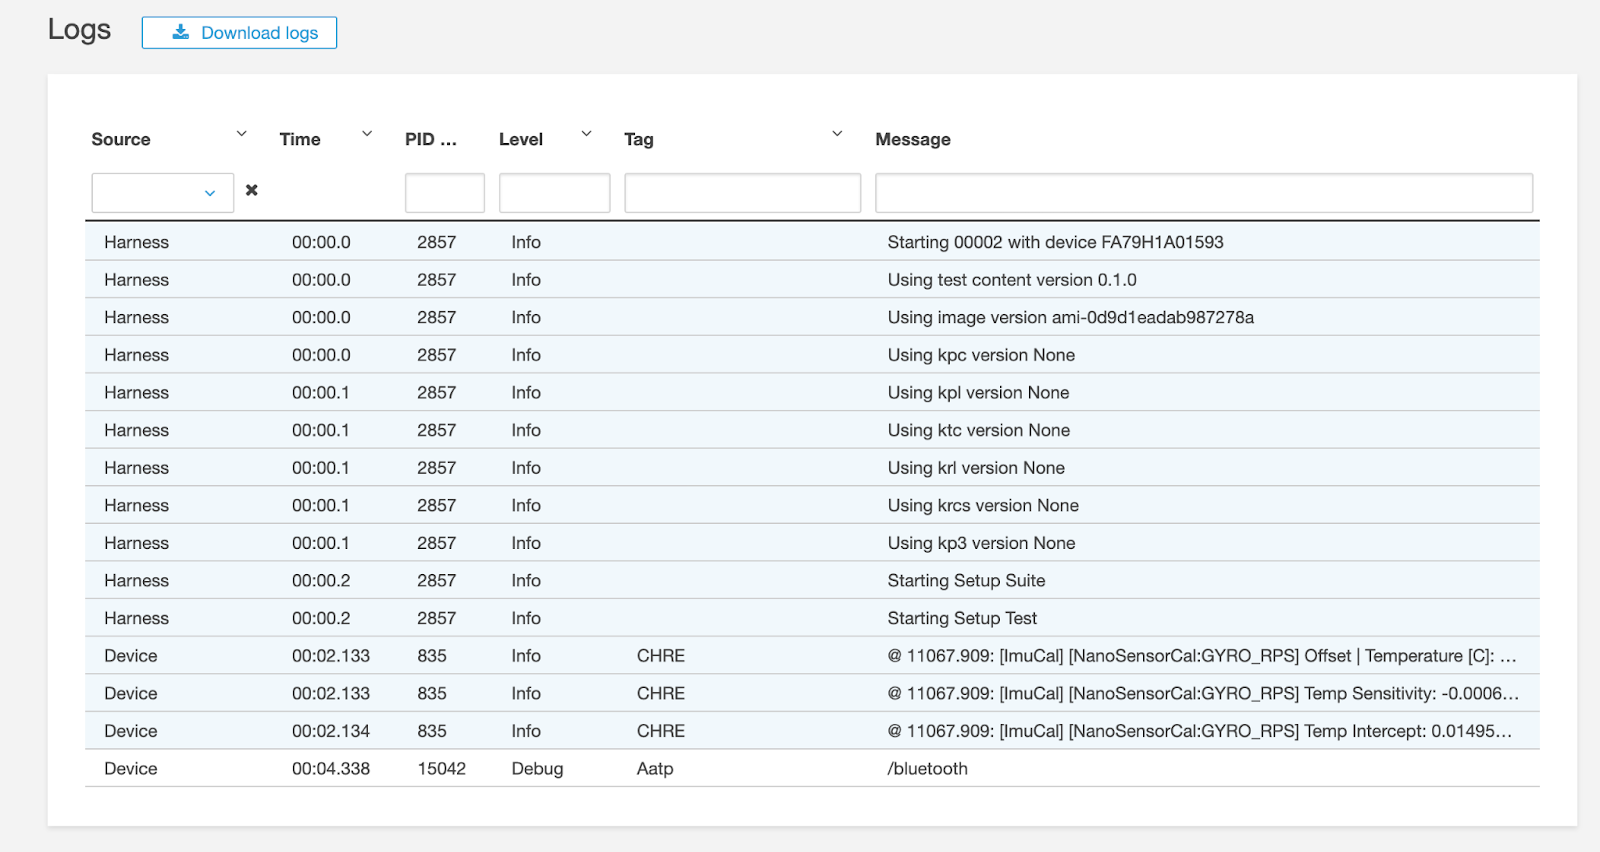Select the 'Using kpl version None' message

point(979,393)
